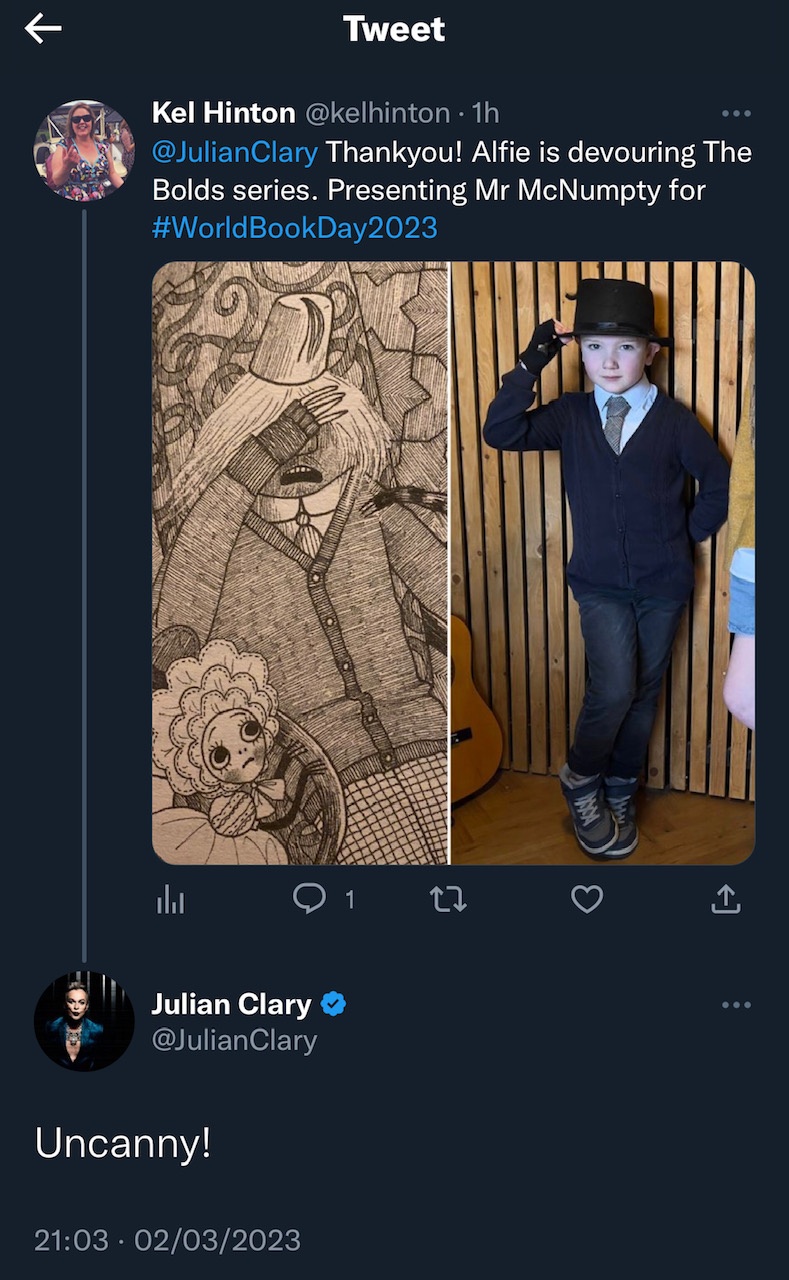Tap Julian Clary's blue verified badge
This screenshot has height=1280, width=789.
point(335,1004)
